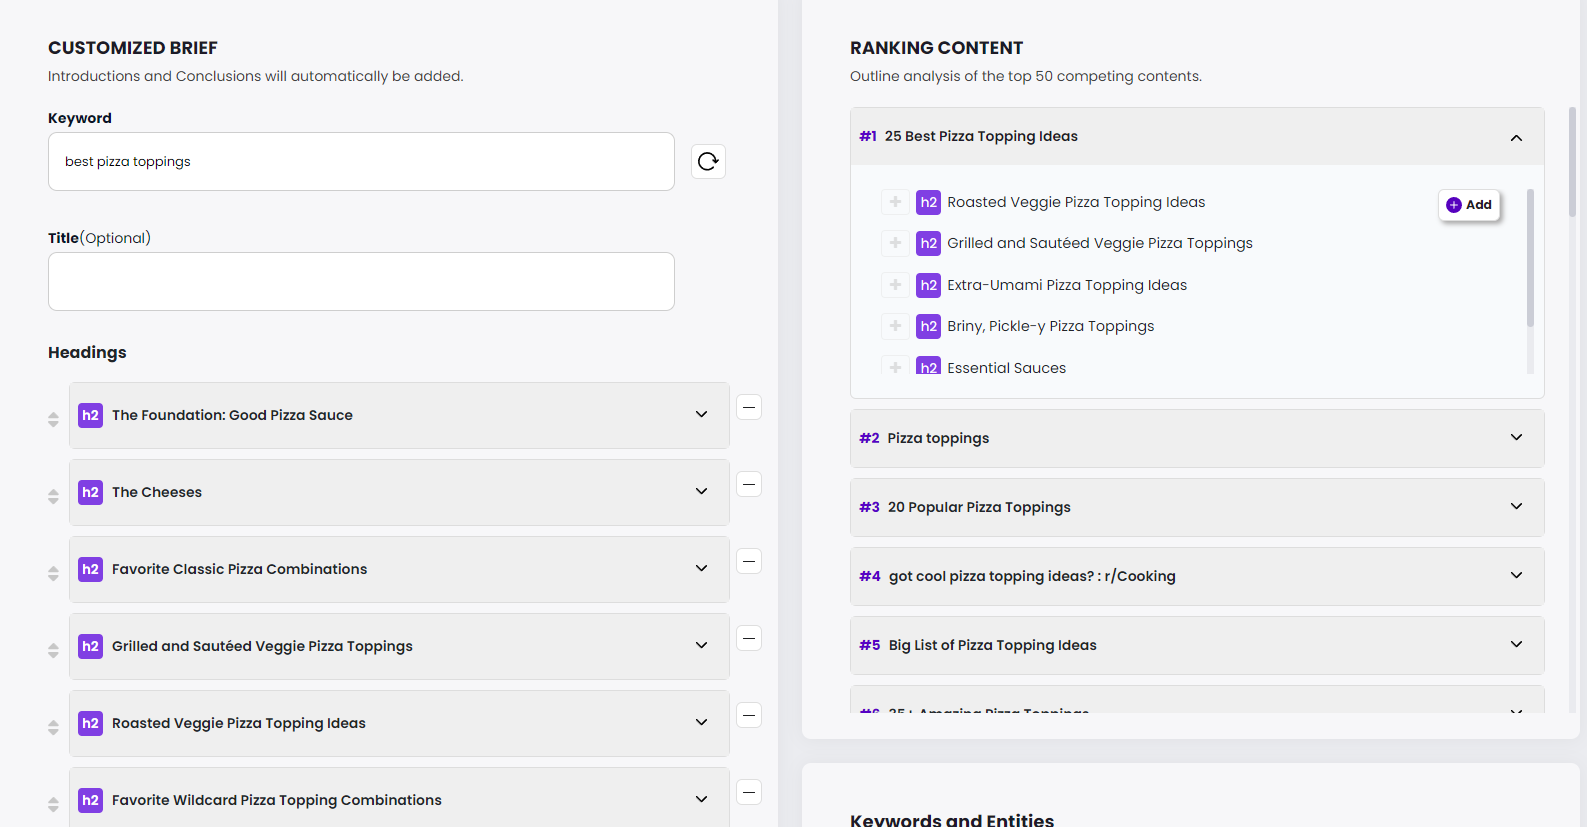Image resolution: width=1587 pixels, height=827 pixels.
Task: Expand 'The Cheeses' heading chevron
Action: pyautogui.click(x=701, y=491)
